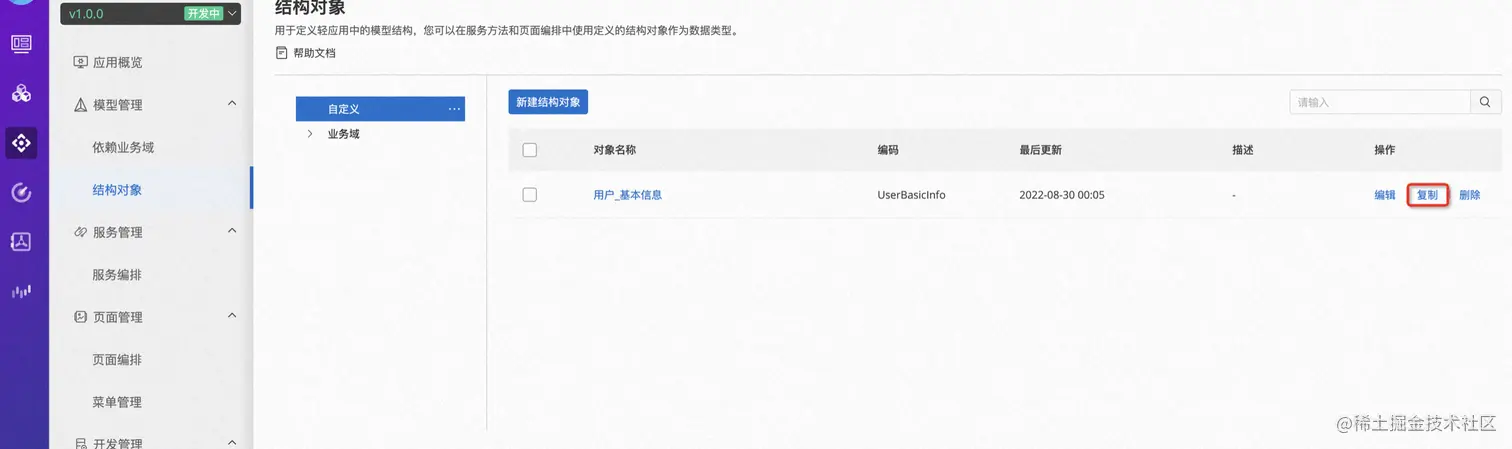Open the 用户_基本信息 object link
The height and width of the screenshot is (449, 1512).
627,195
